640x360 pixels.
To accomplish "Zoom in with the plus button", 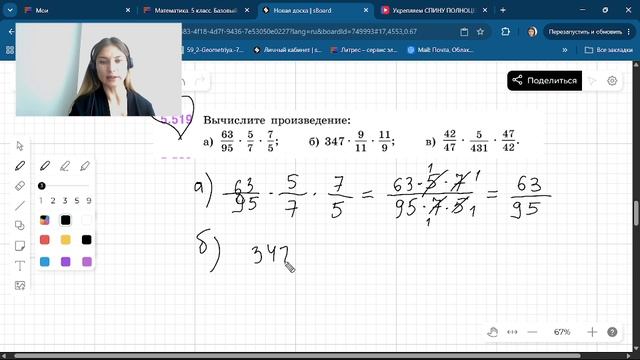I will click(592, 332).
